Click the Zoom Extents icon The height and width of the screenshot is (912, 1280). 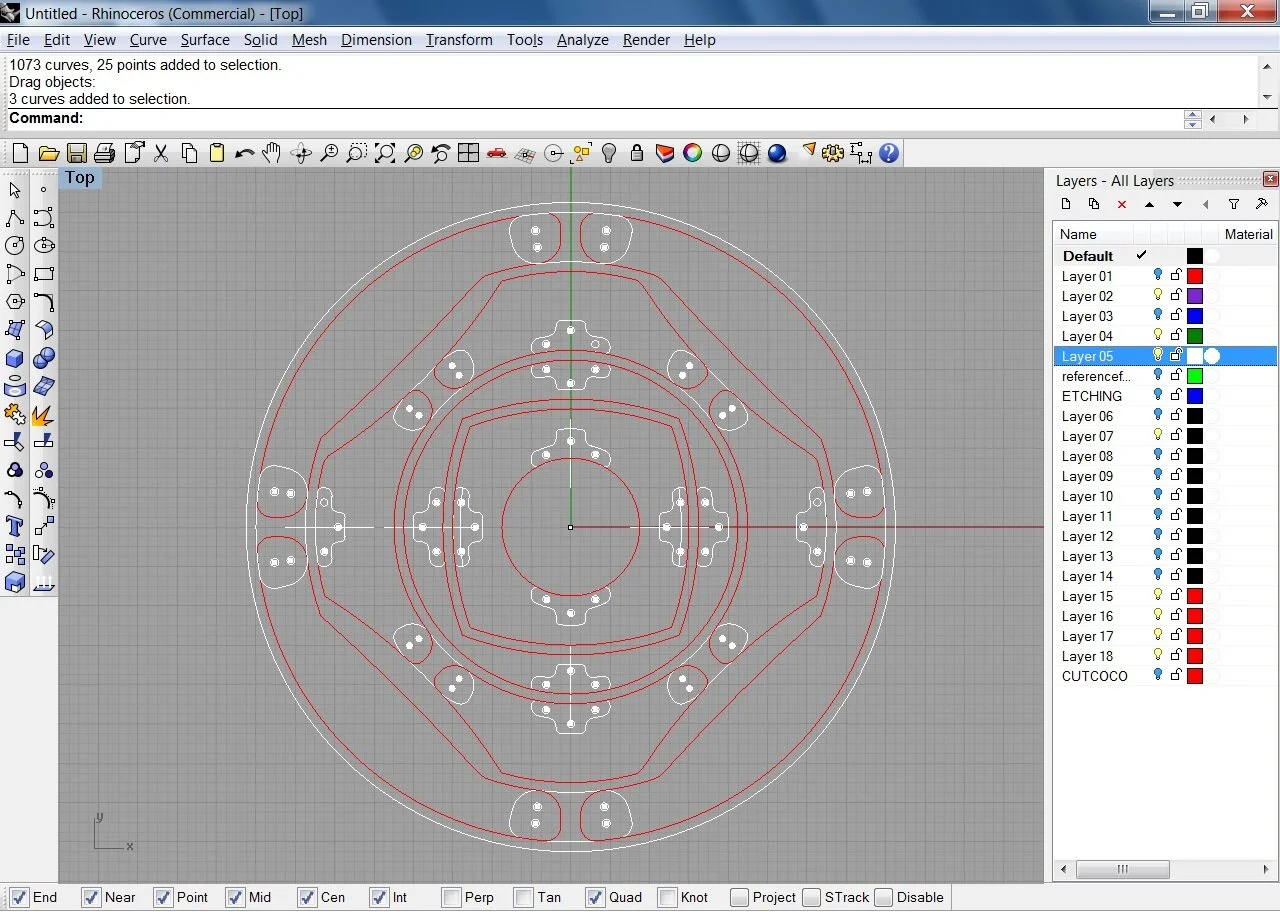(x=384, y=153)
